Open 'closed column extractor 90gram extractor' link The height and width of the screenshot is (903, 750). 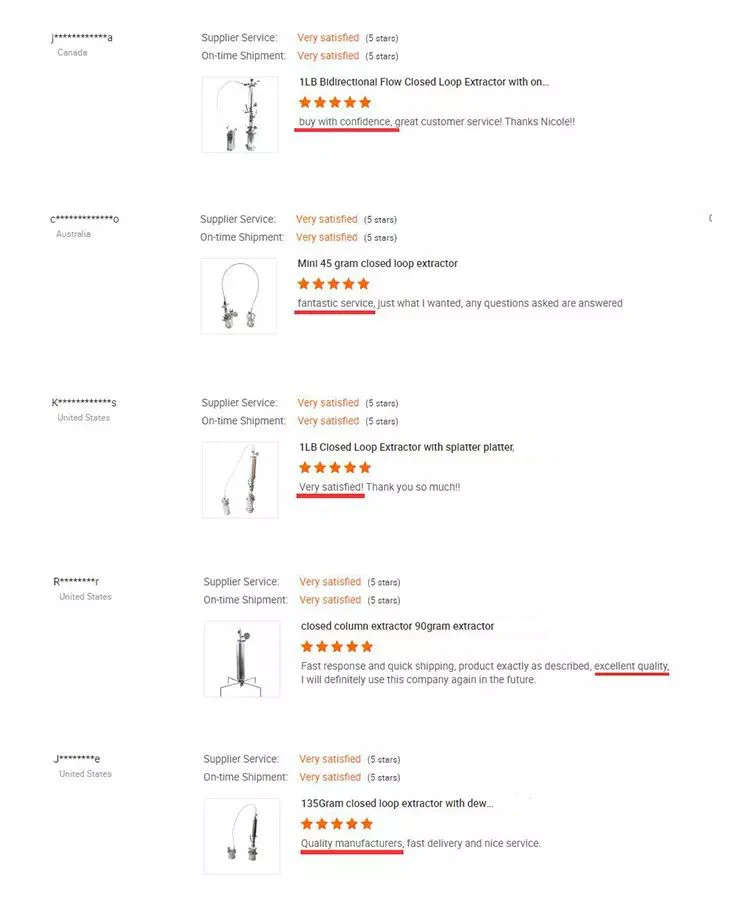click(x=397, y=626)
